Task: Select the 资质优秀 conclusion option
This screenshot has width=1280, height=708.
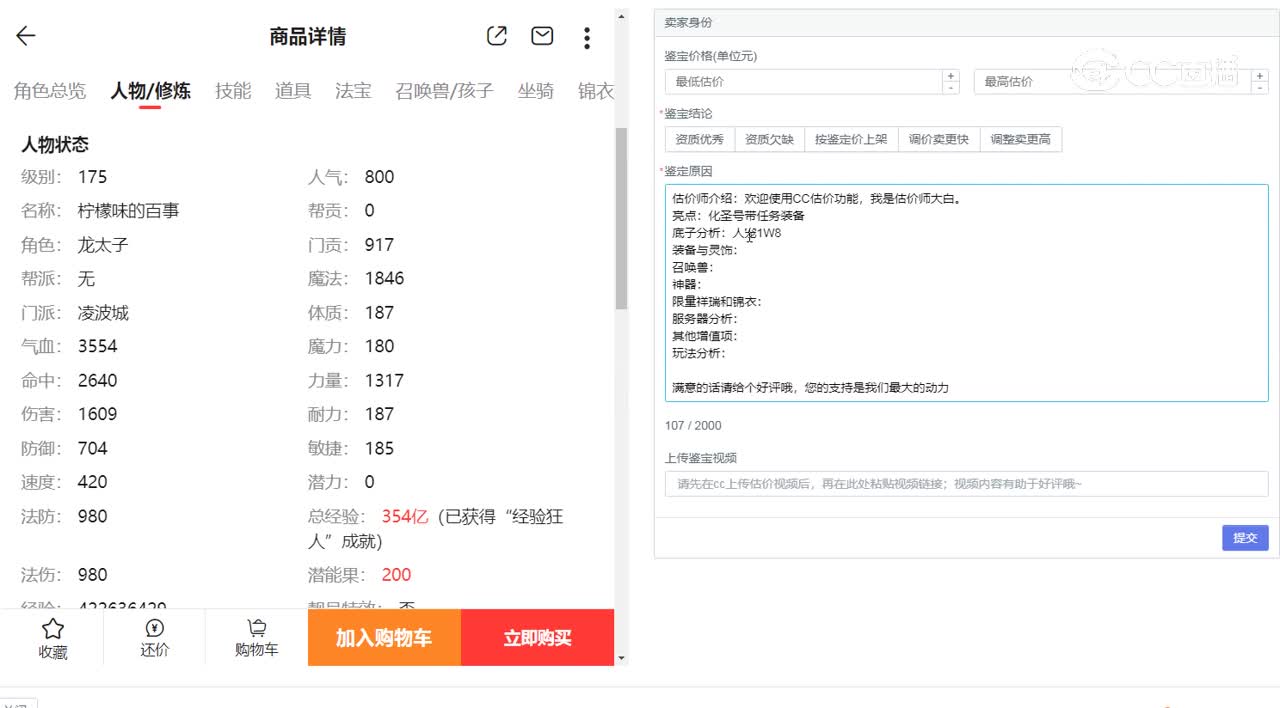Action: pos(698,139)
